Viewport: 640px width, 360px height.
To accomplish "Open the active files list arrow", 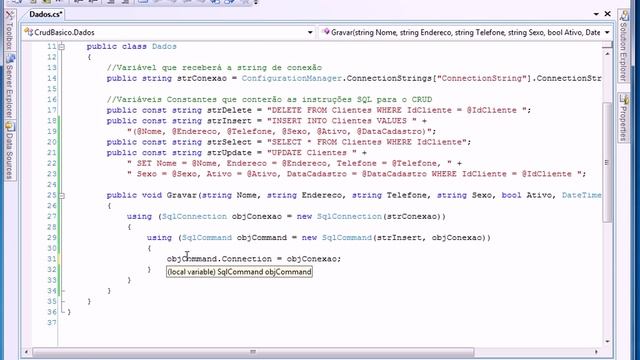I will click(x=596, y=14).
